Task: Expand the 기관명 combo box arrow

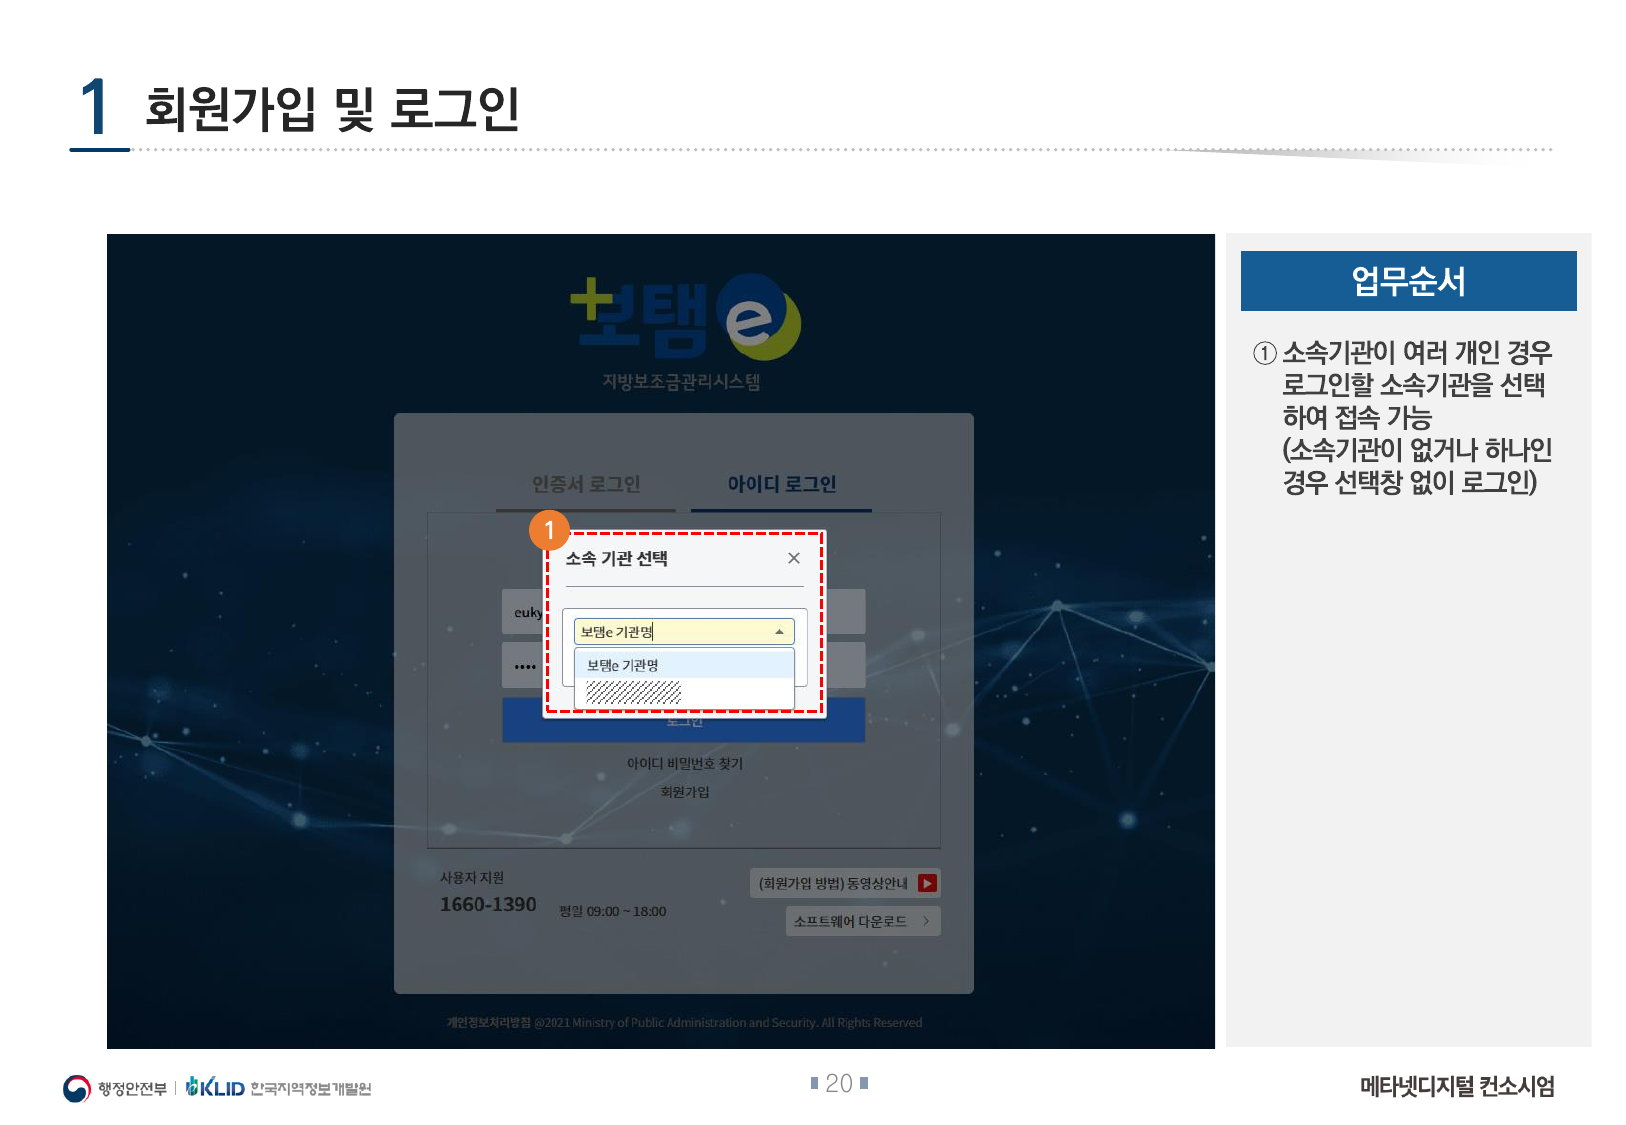Action: [779, 632]
